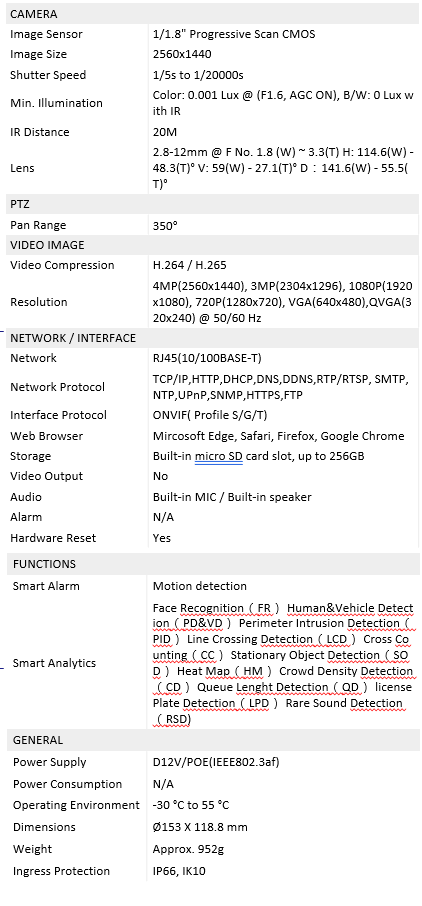The image size is (422, 906).
Task: Click the ONVIF Profile S/G/T text
Action: (210, 415)
